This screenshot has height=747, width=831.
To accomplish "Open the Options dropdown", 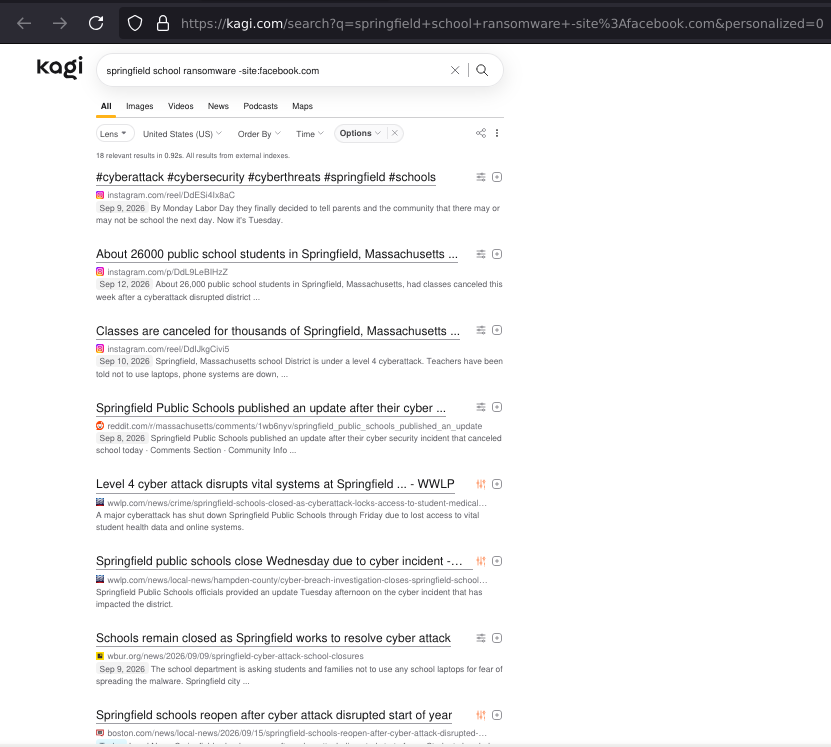I will 360,134.
